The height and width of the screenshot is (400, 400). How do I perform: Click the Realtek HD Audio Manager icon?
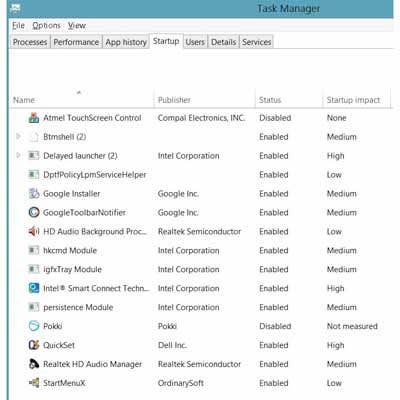[34, 364]
